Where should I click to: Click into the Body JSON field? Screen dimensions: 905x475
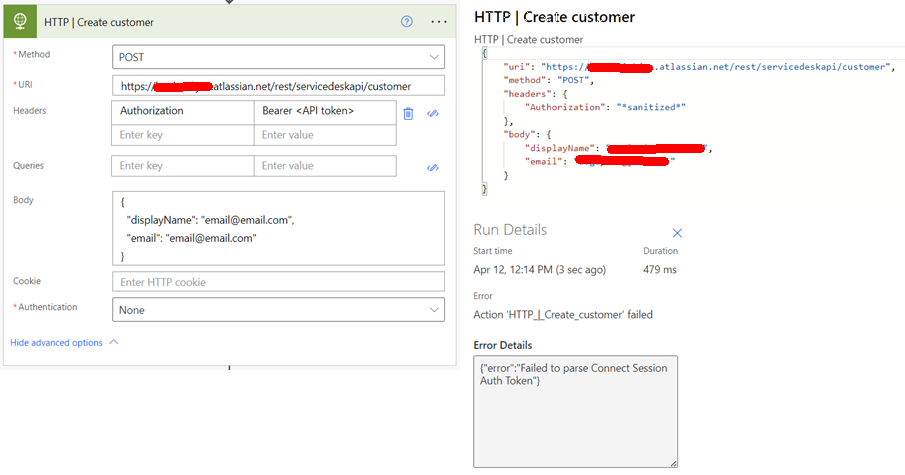[x=278, y=228]
